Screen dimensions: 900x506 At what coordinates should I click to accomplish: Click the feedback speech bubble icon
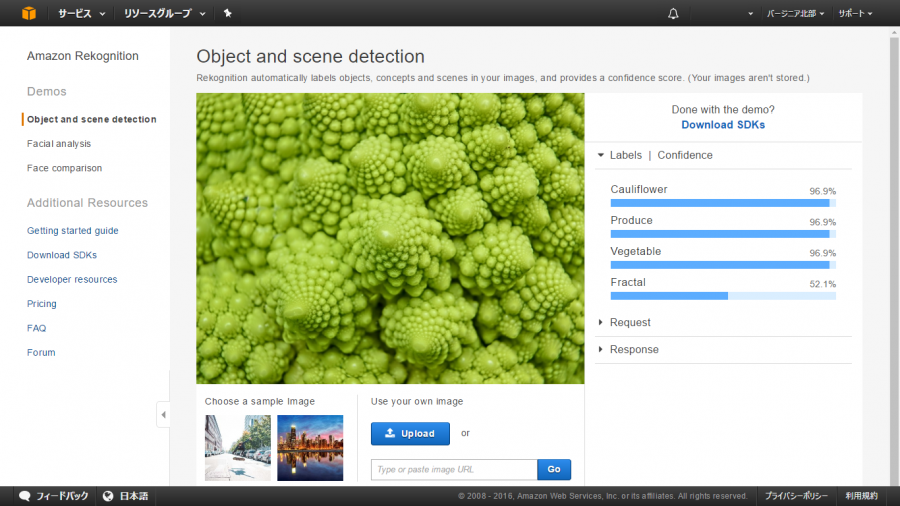click(x=25, y=496)
